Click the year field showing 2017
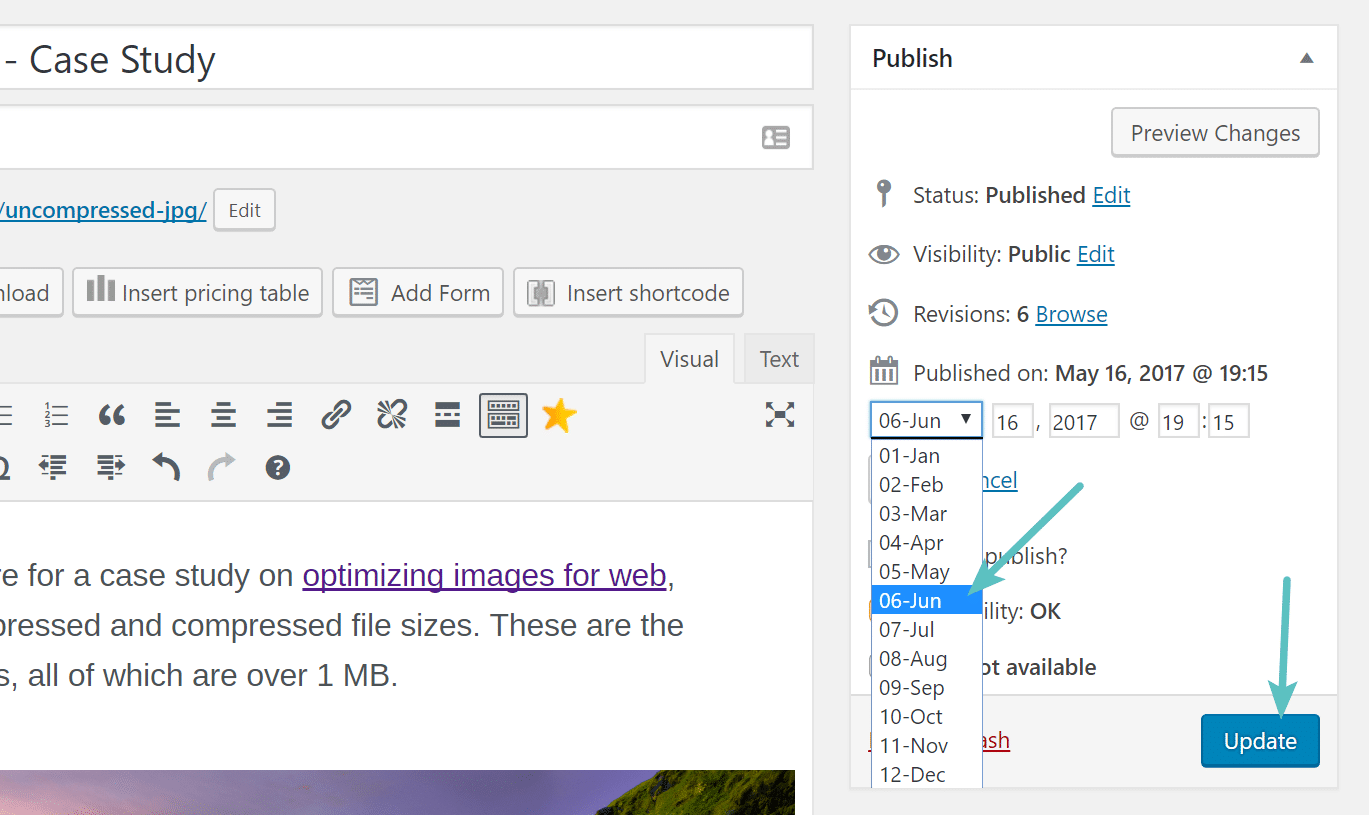1369x815 pixels. click(x=1084, y=420)
